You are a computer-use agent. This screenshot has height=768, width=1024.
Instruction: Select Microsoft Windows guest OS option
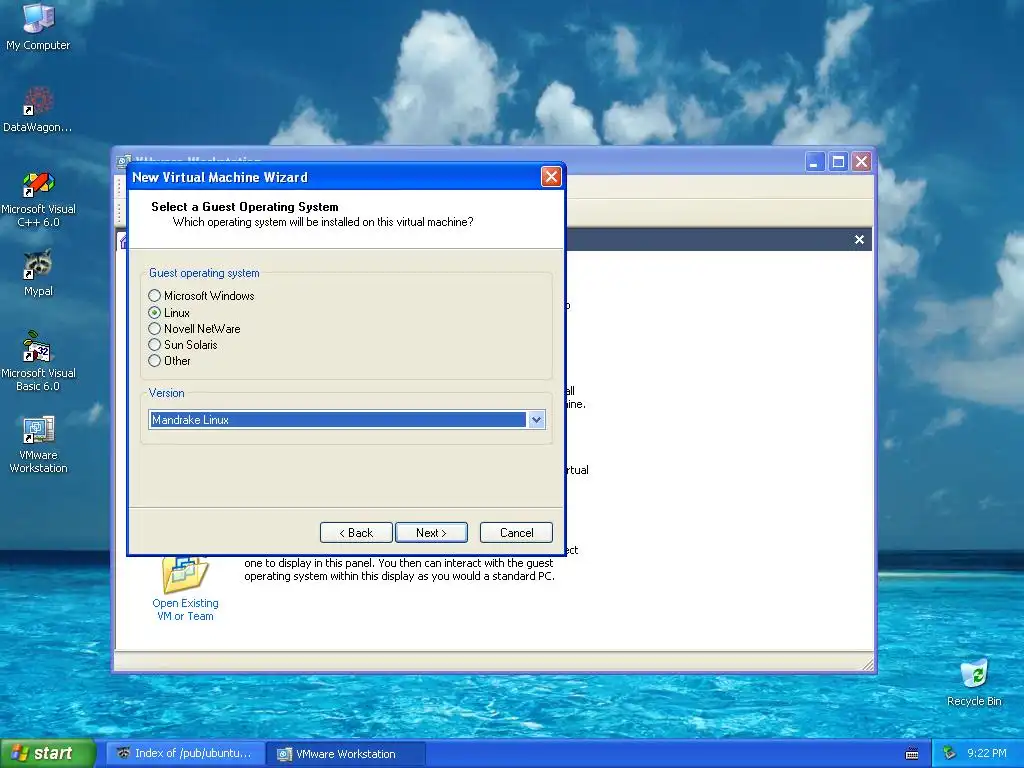pos(201,296)
